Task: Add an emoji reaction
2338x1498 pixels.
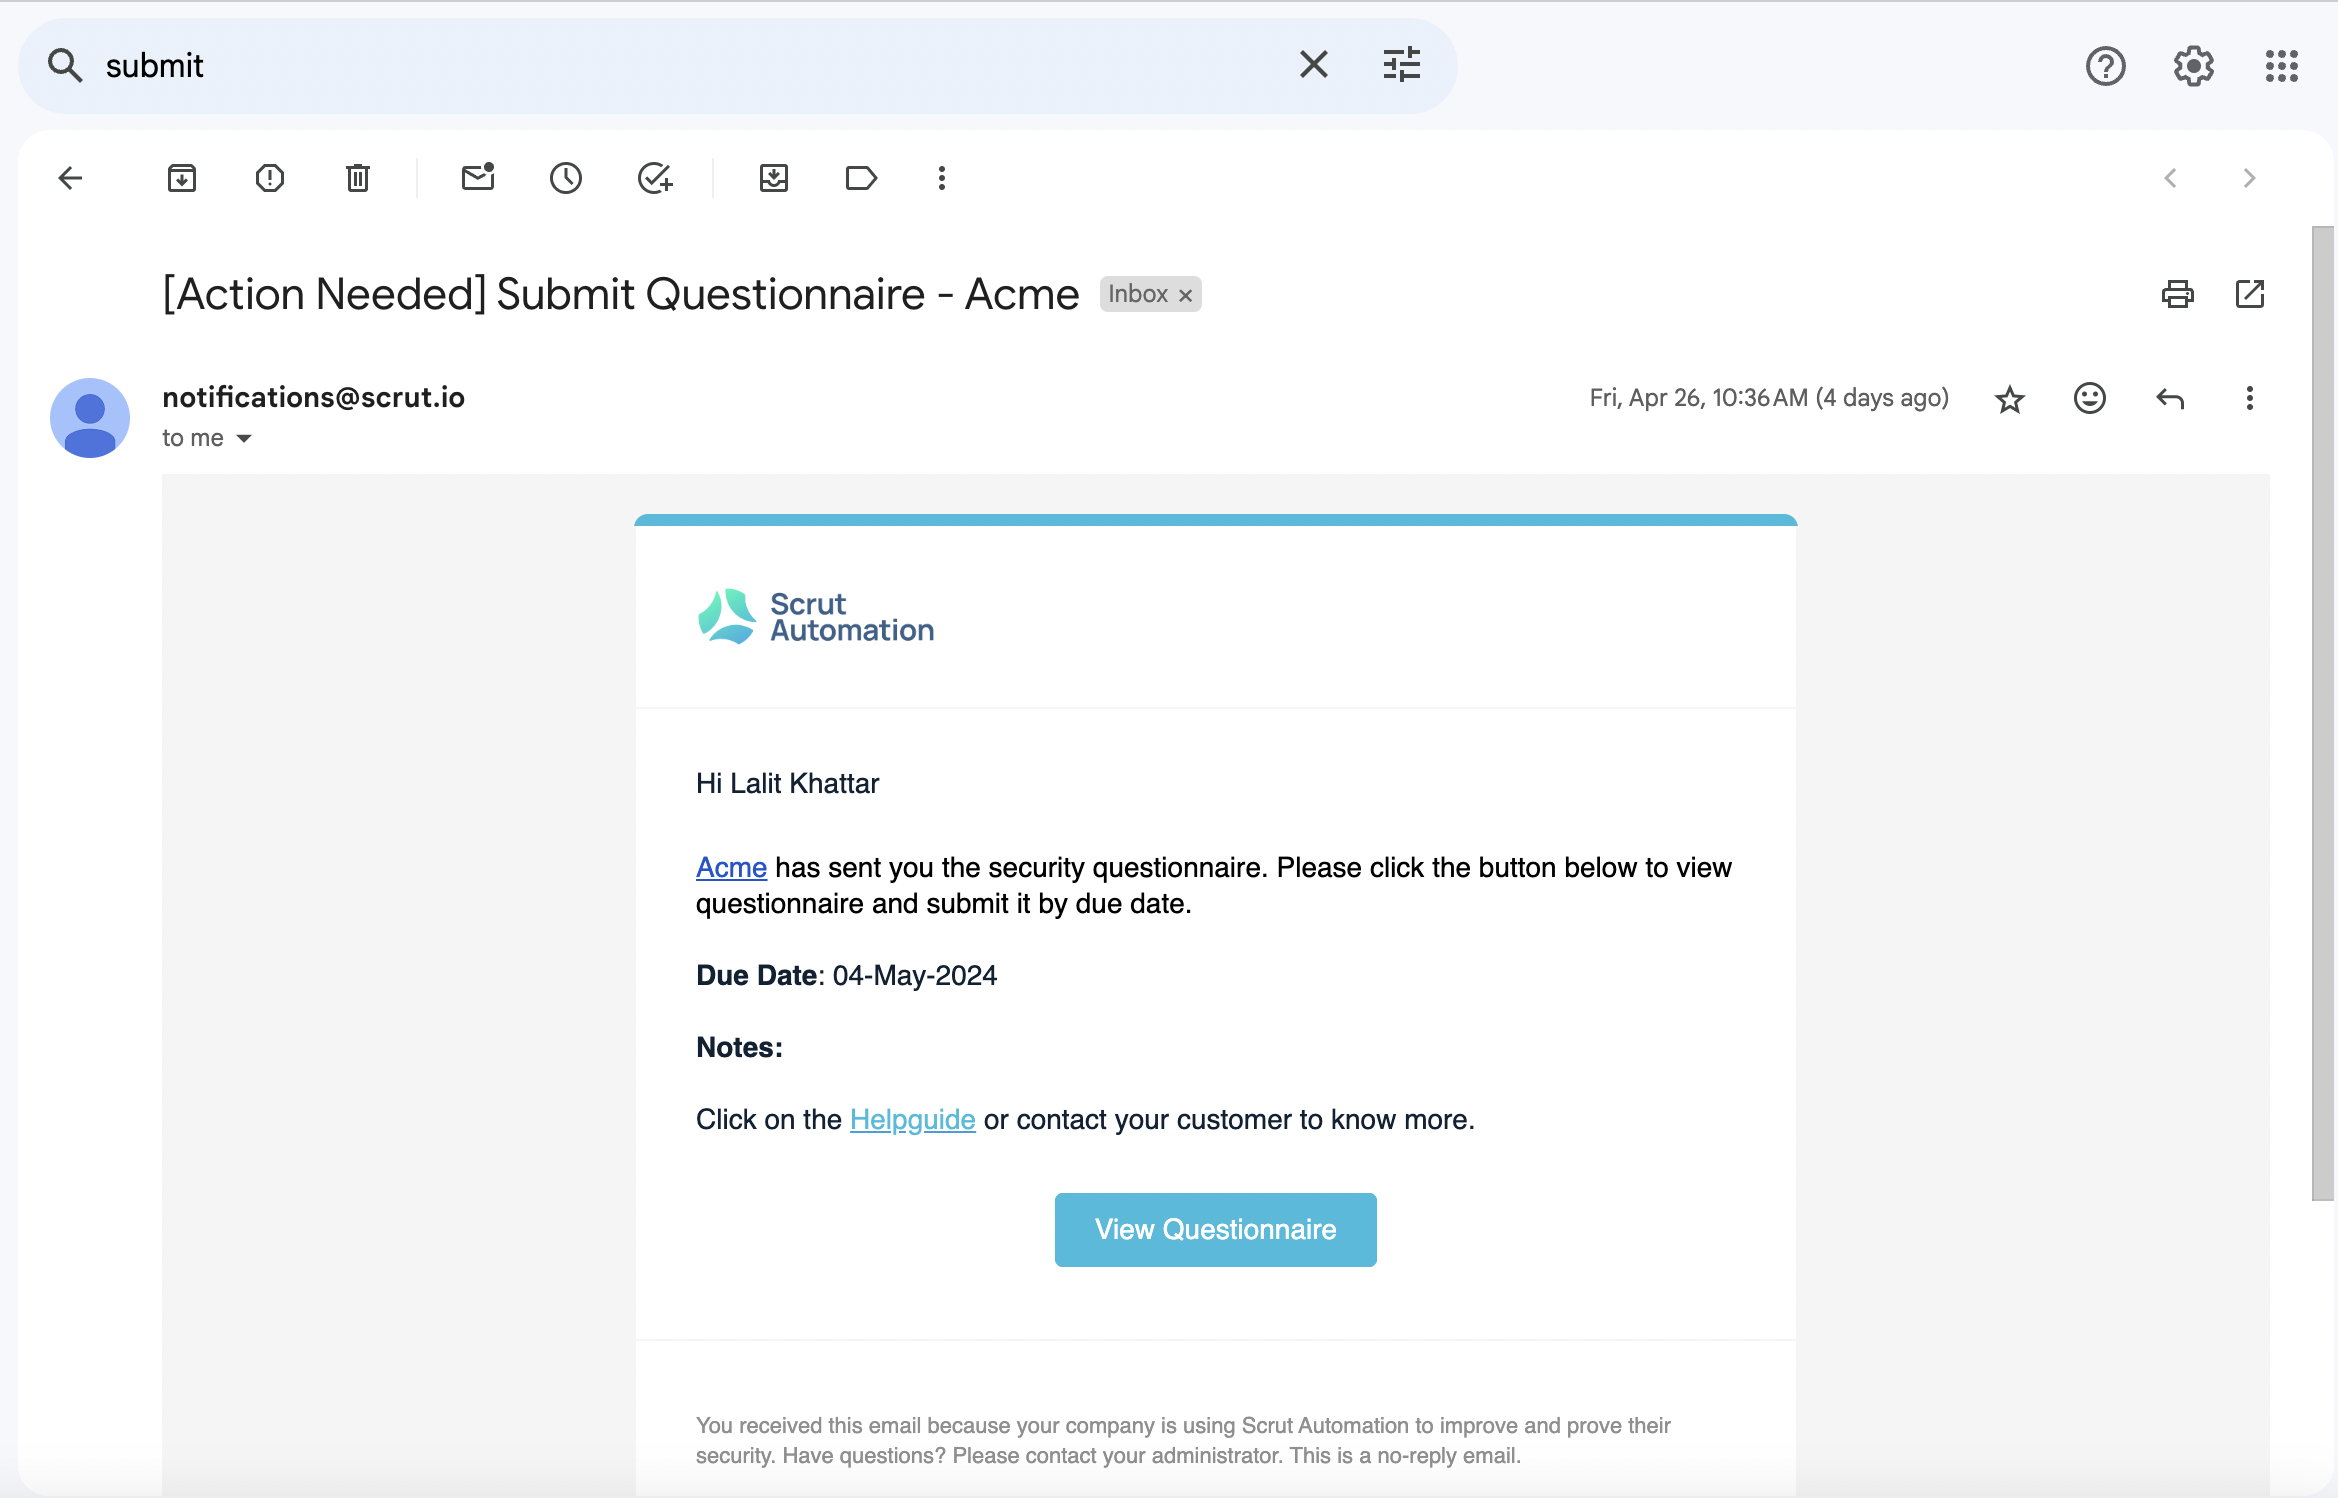Action: 2090,399
